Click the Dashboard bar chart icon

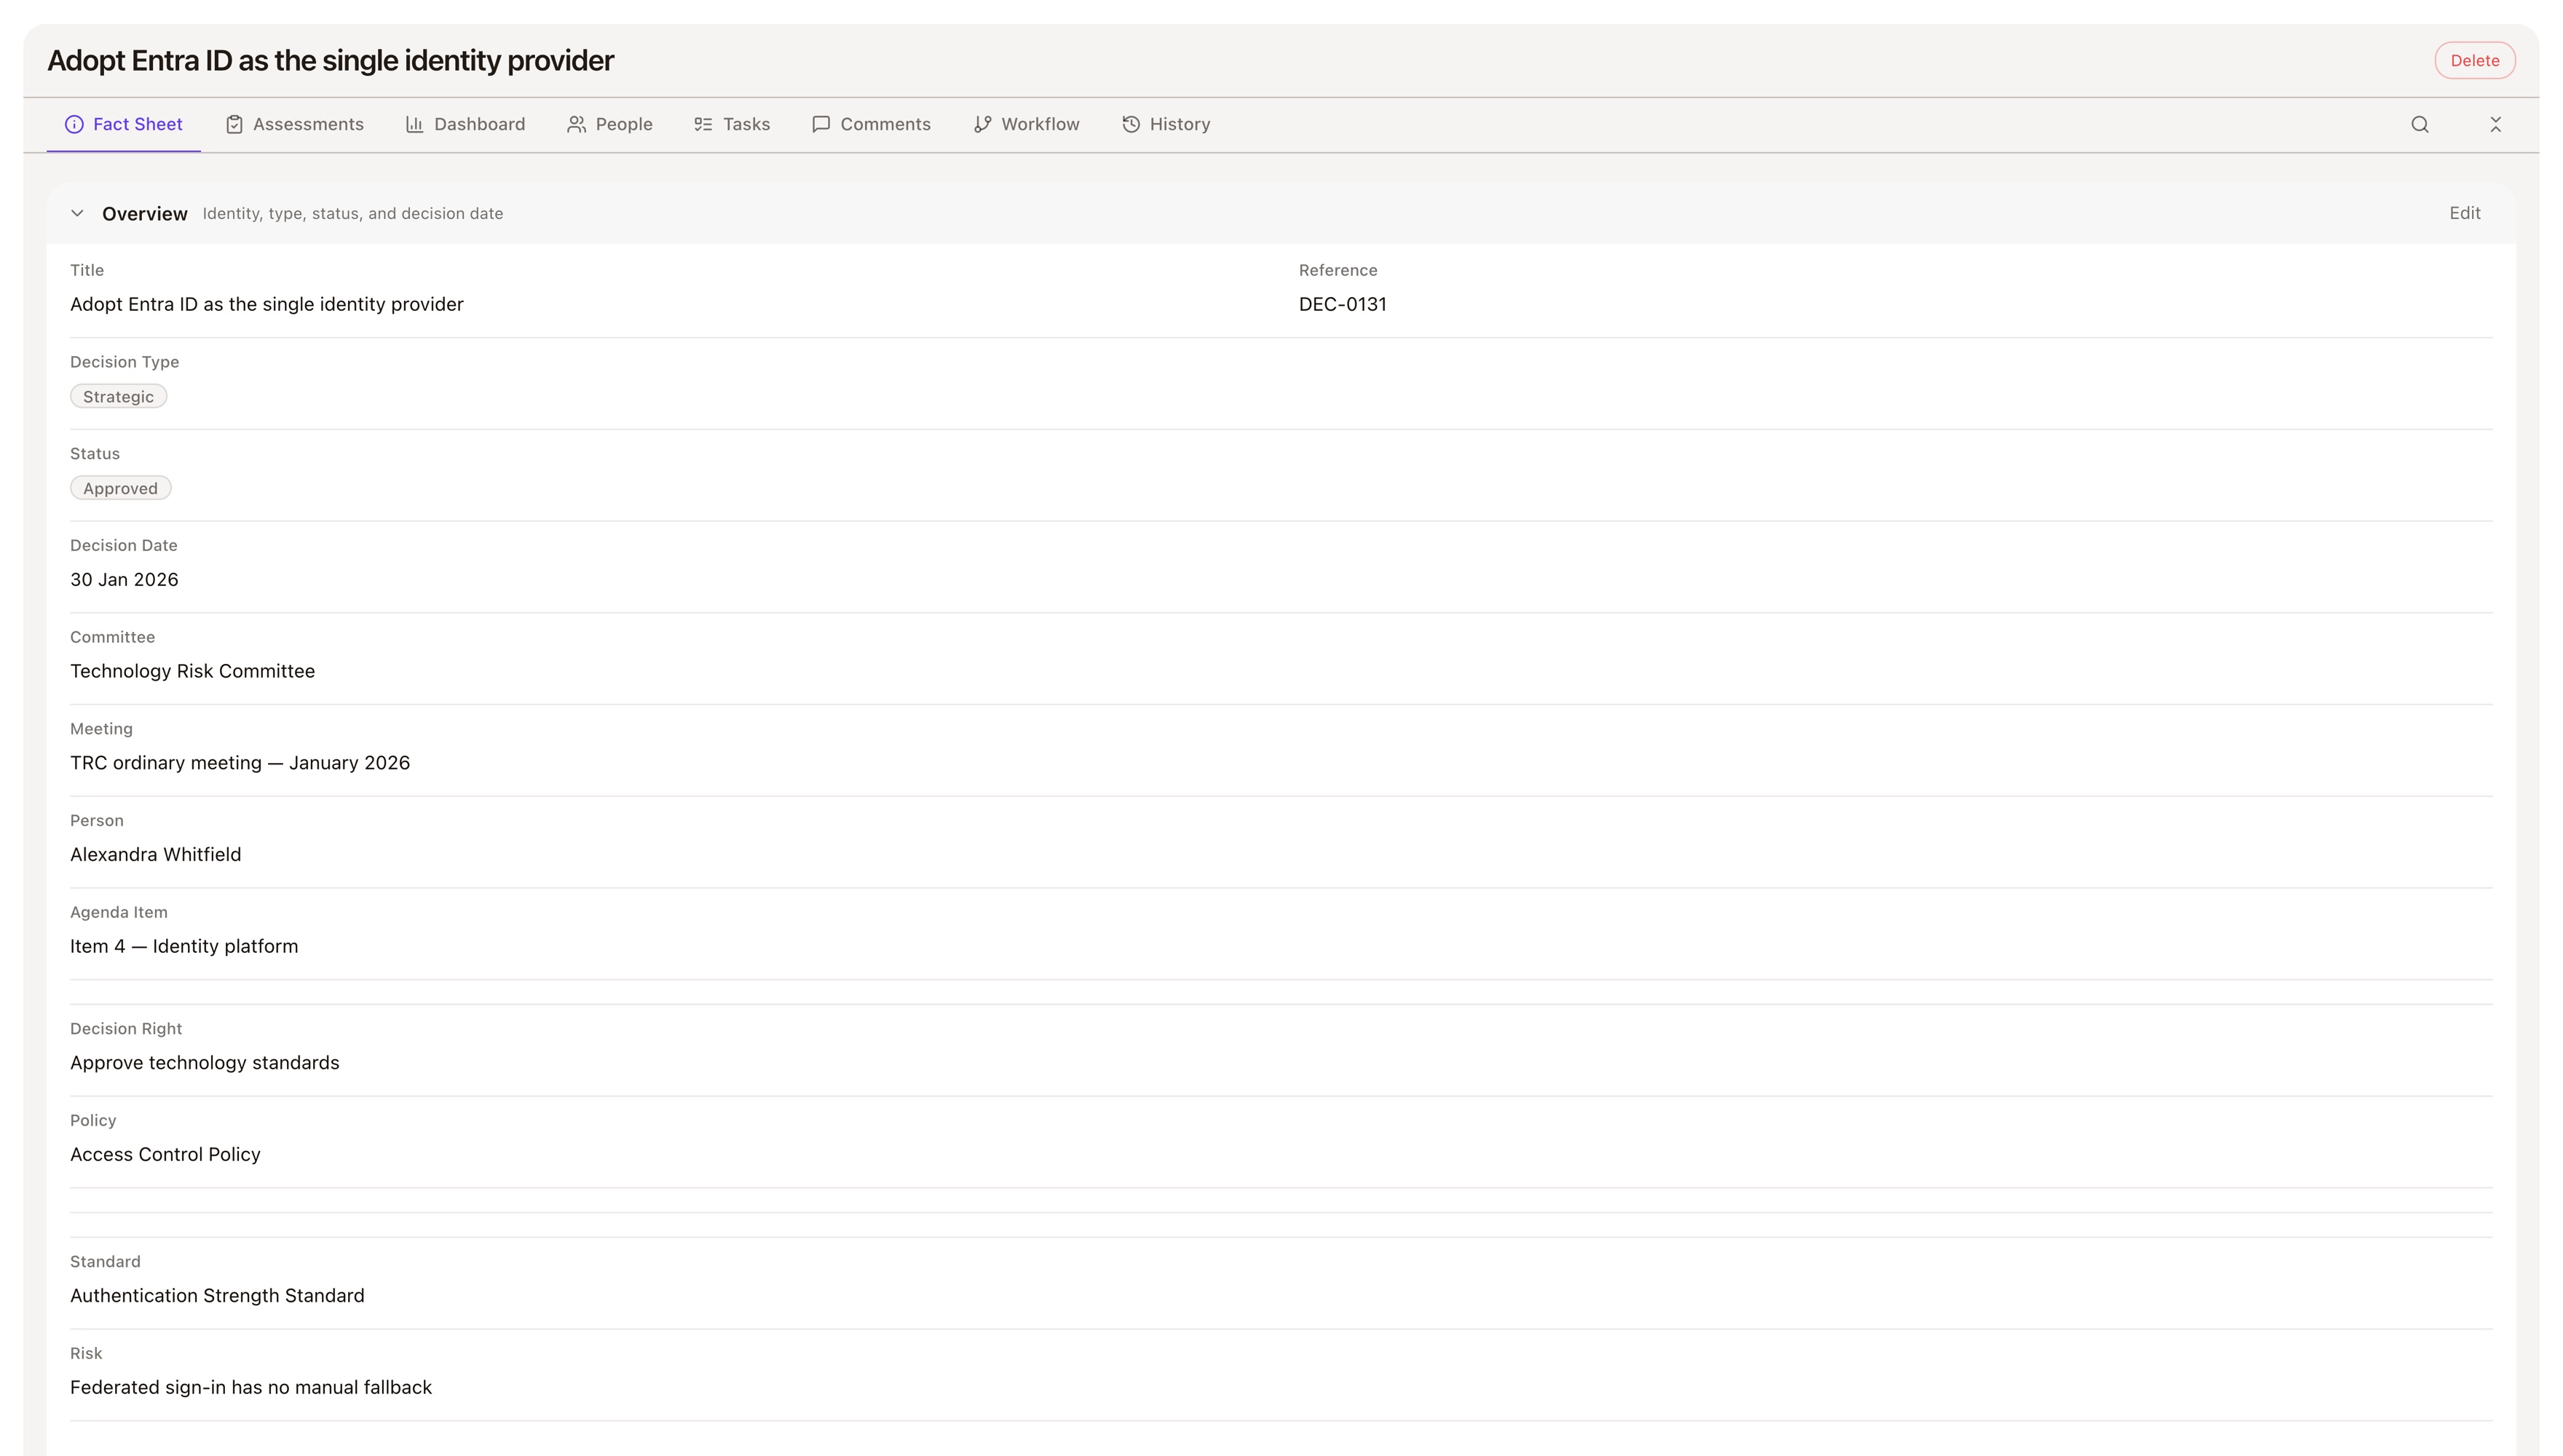414,124
